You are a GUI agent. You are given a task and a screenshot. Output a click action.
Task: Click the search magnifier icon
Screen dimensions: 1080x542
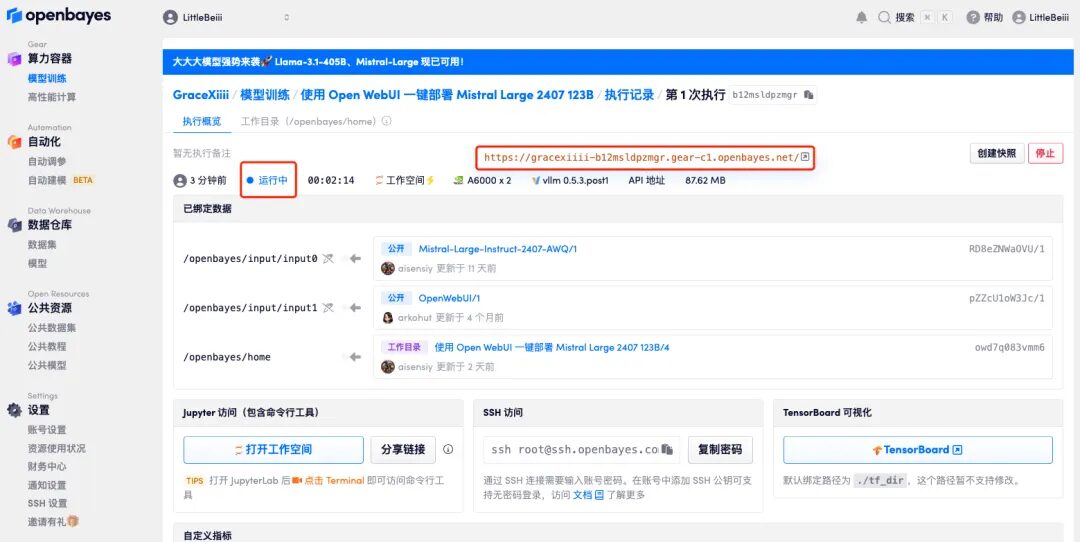884,17
